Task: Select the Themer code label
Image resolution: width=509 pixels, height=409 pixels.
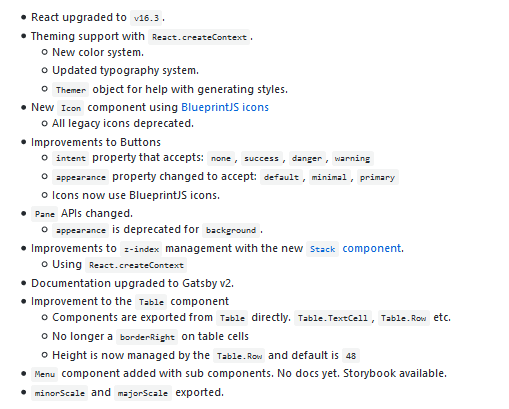Action: tap(71, 90)
